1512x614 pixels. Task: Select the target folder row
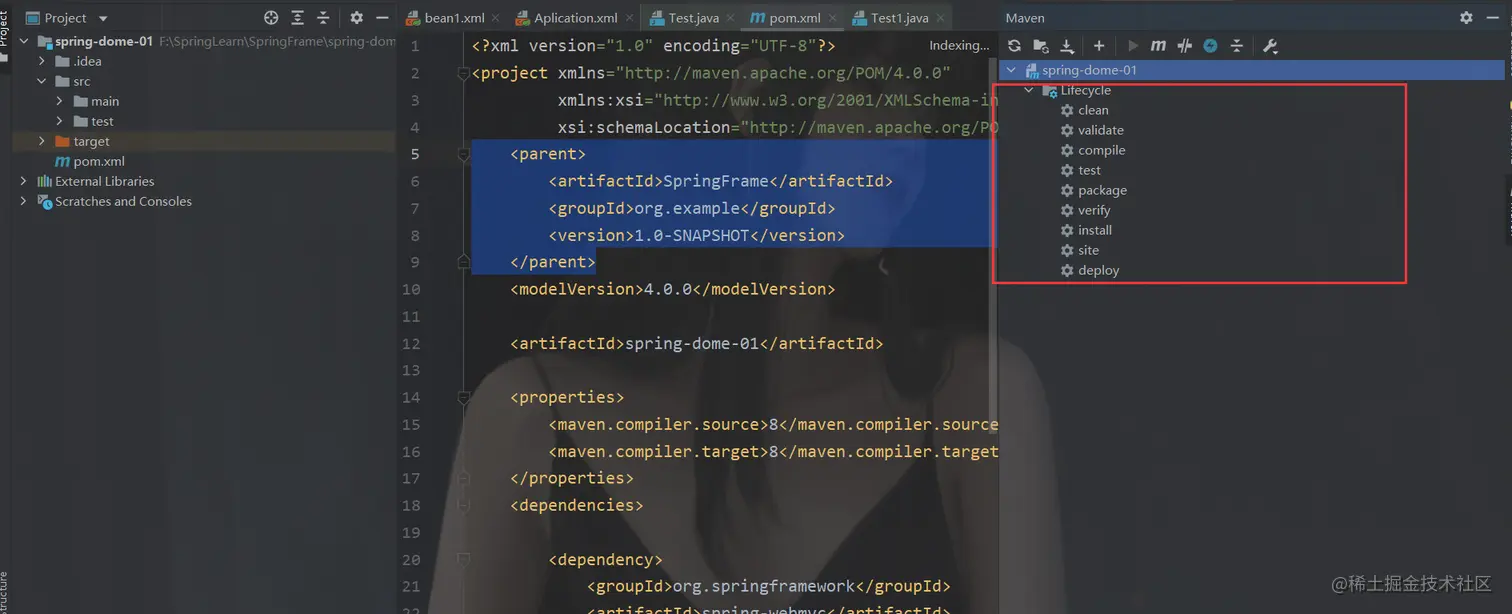coord(204,141)
